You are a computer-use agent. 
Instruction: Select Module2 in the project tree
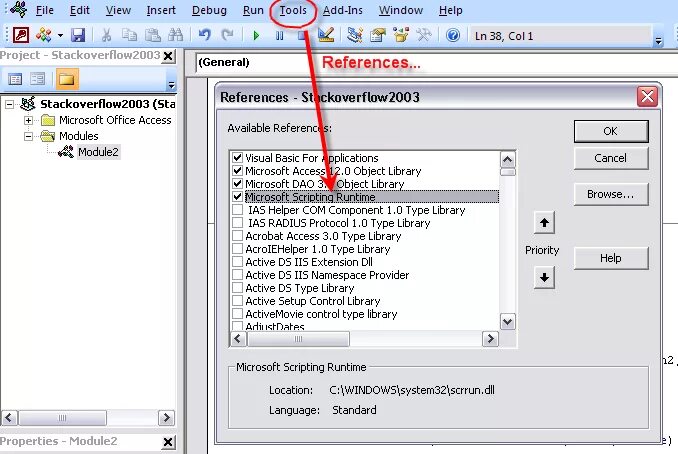tap(98, 152)
